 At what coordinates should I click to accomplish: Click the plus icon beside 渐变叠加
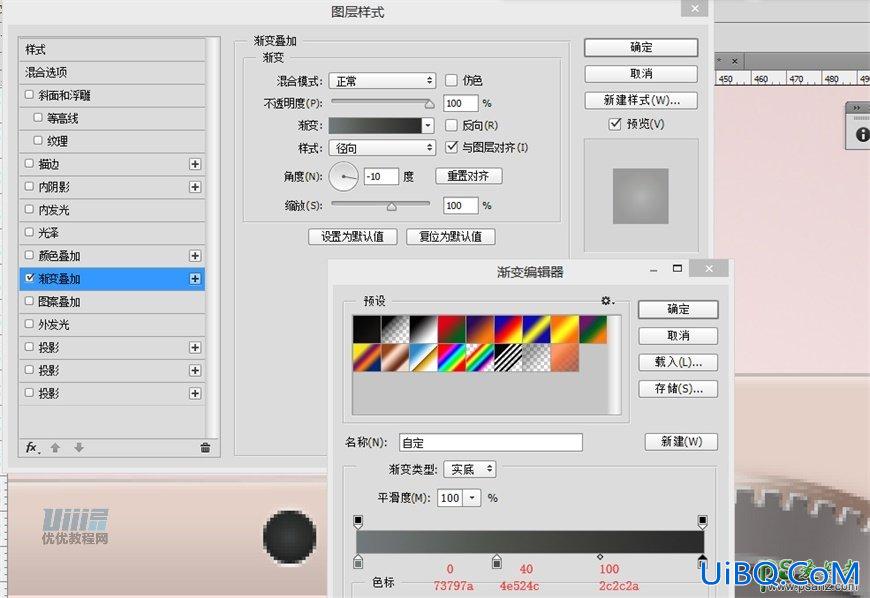pyautogui.click(x=195, y=278)
